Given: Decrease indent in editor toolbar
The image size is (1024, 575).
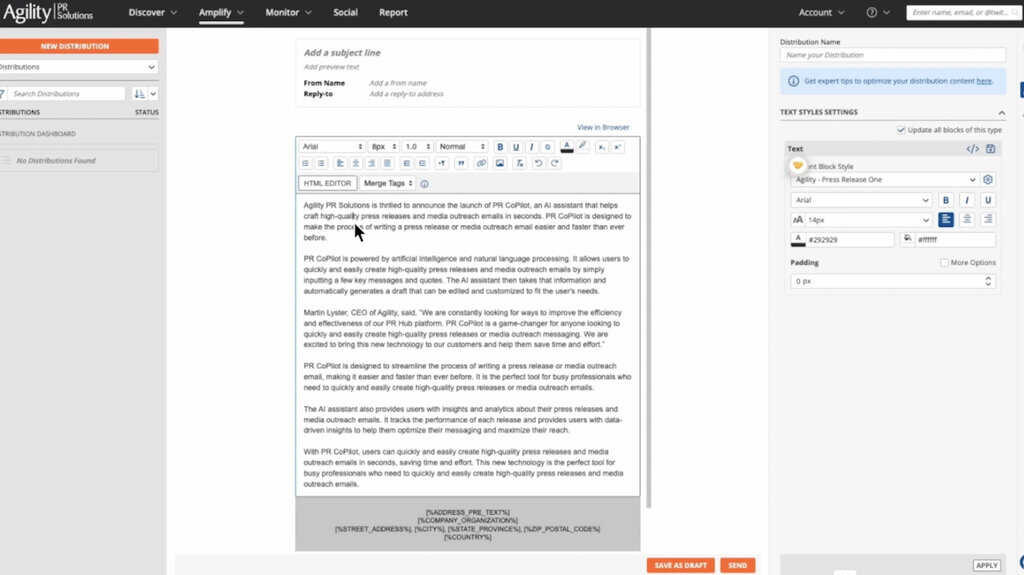Looking at the screenshot, I should click(406, 163).
